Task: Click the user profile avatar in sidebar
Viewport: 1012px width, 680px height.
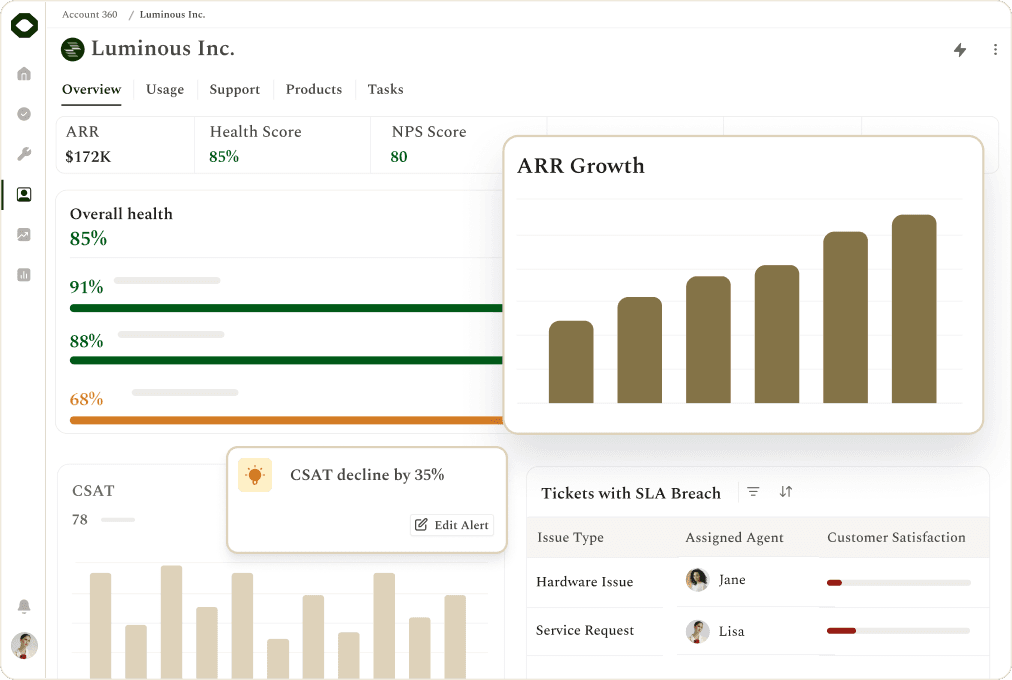Action: pos(25,645)
